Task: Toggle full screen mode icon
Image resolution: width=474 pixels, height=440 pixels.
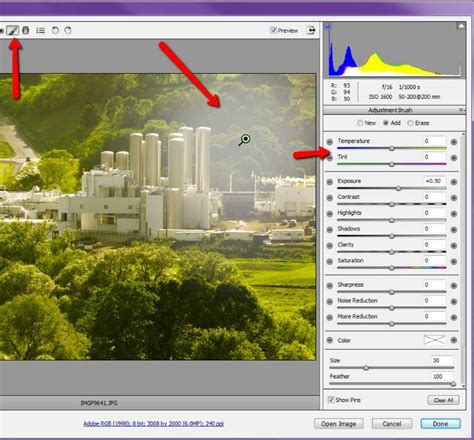Action: tap(311, 30)
